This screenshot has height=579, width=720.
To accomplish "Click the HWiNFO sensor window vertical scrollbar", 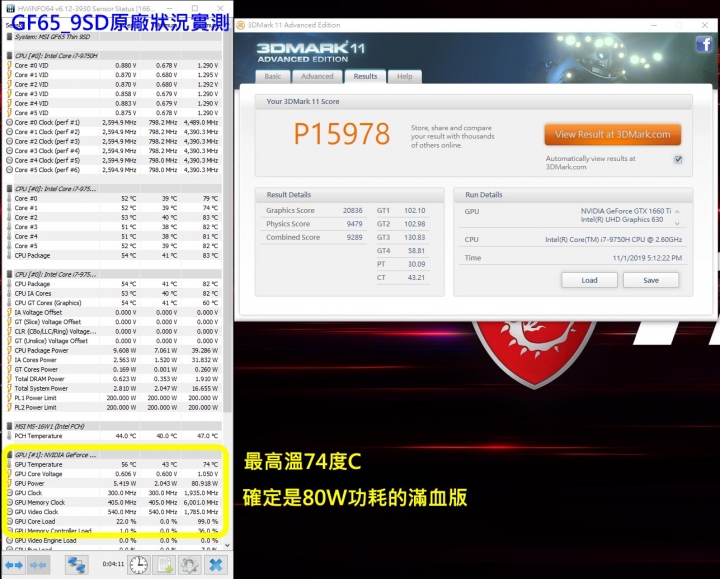I will [227, 220].
